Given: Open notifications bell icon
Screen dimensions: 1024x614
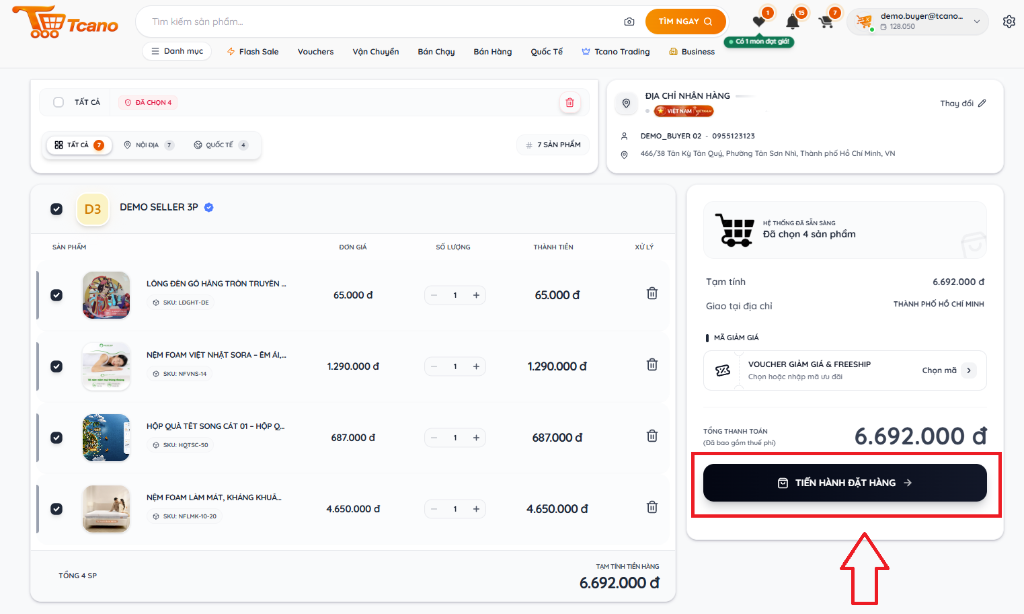Looking at the screenshot, I should click(x=792, y=22).
